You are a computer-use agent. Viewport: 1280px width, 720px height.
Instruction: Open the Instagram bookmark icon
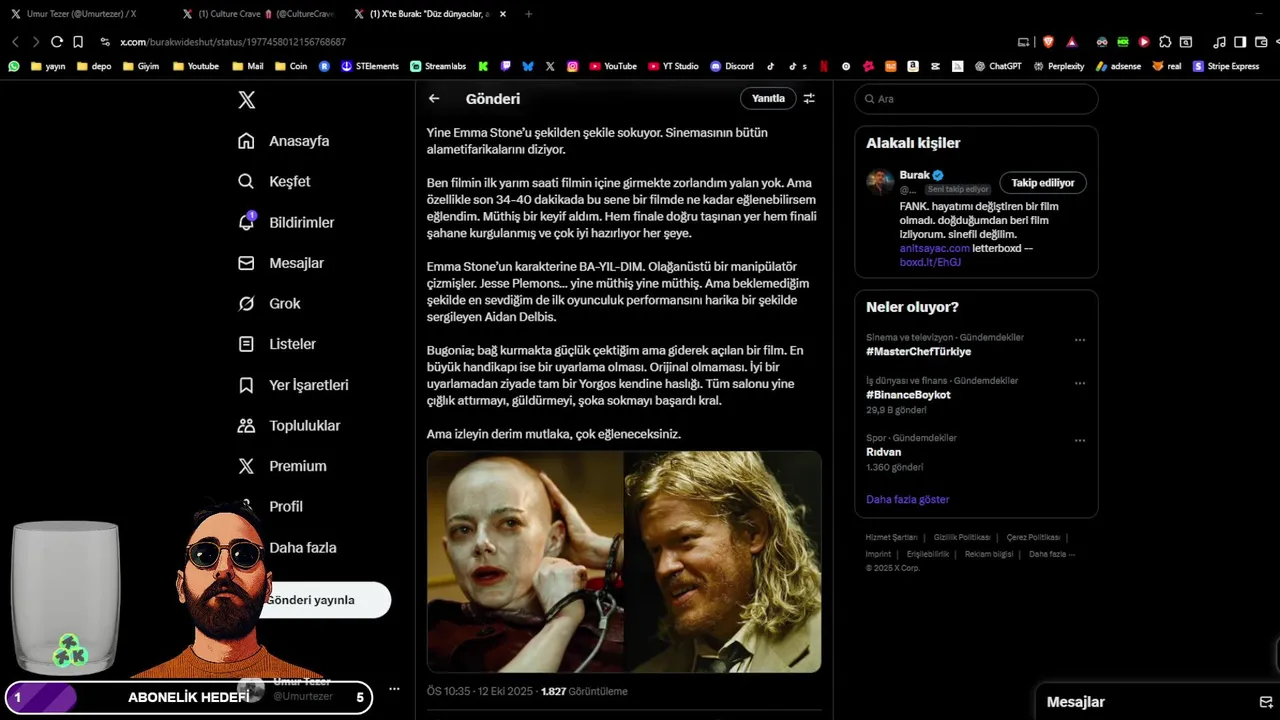(572, 66)
